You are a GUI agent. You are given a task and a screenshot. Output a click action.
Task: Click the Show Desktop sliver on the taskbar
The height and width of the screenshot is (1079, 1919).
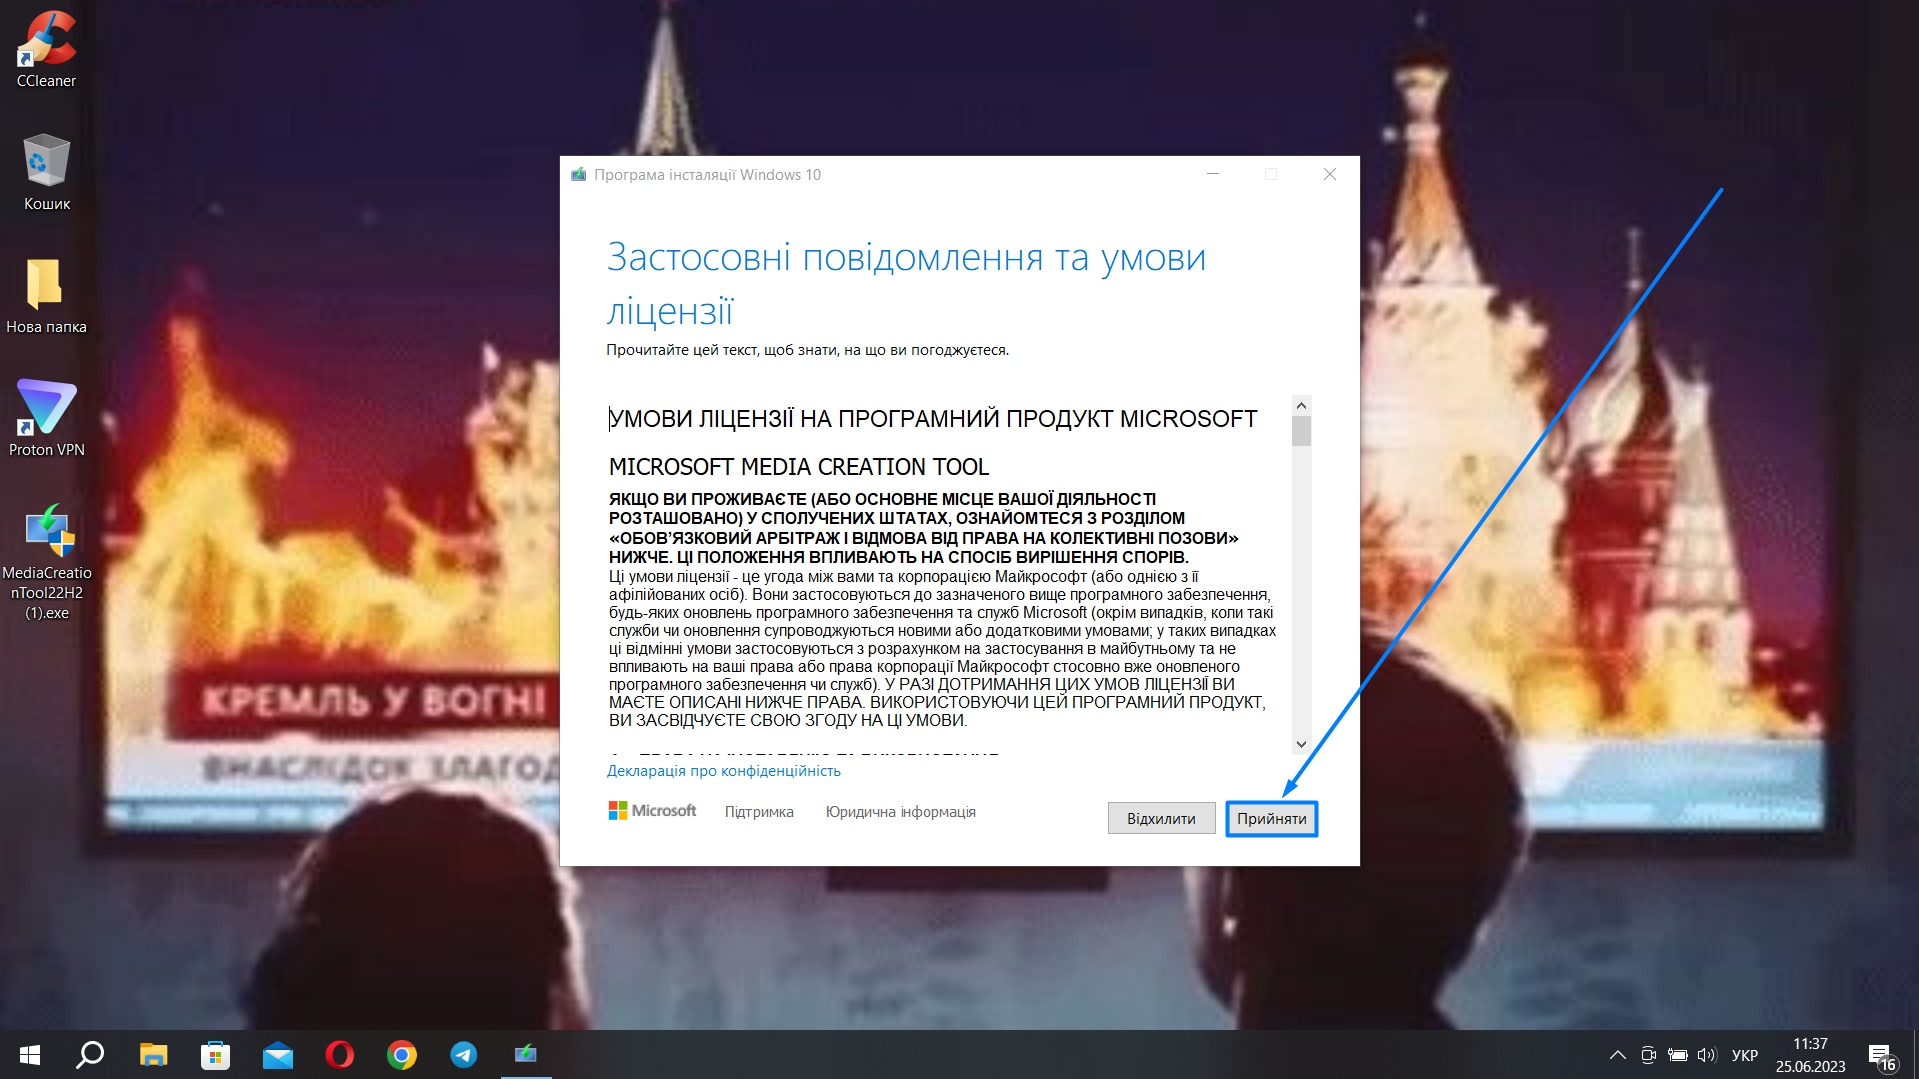tap(1915, 1055)
